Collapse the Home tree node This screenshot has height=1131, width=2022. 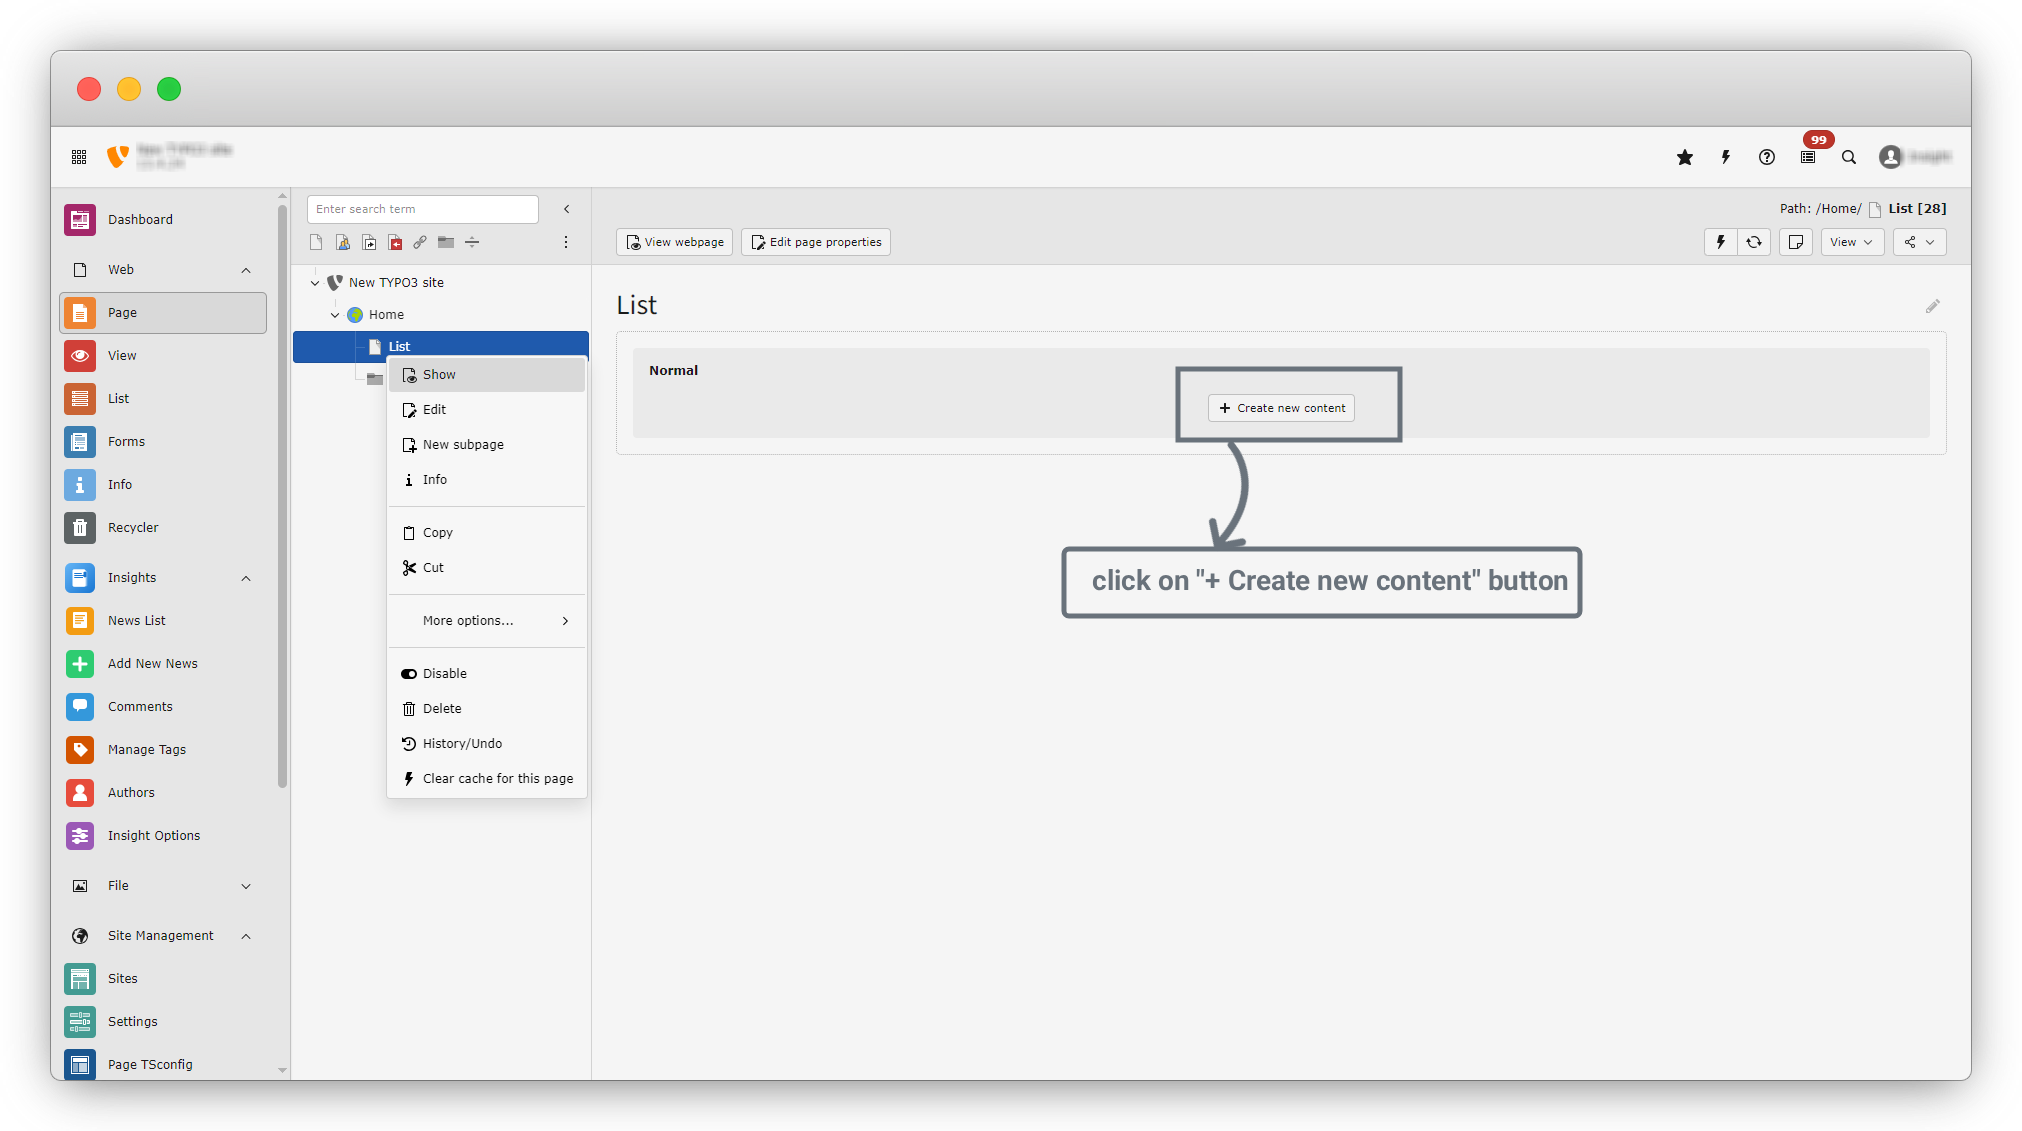click(335, 315)
